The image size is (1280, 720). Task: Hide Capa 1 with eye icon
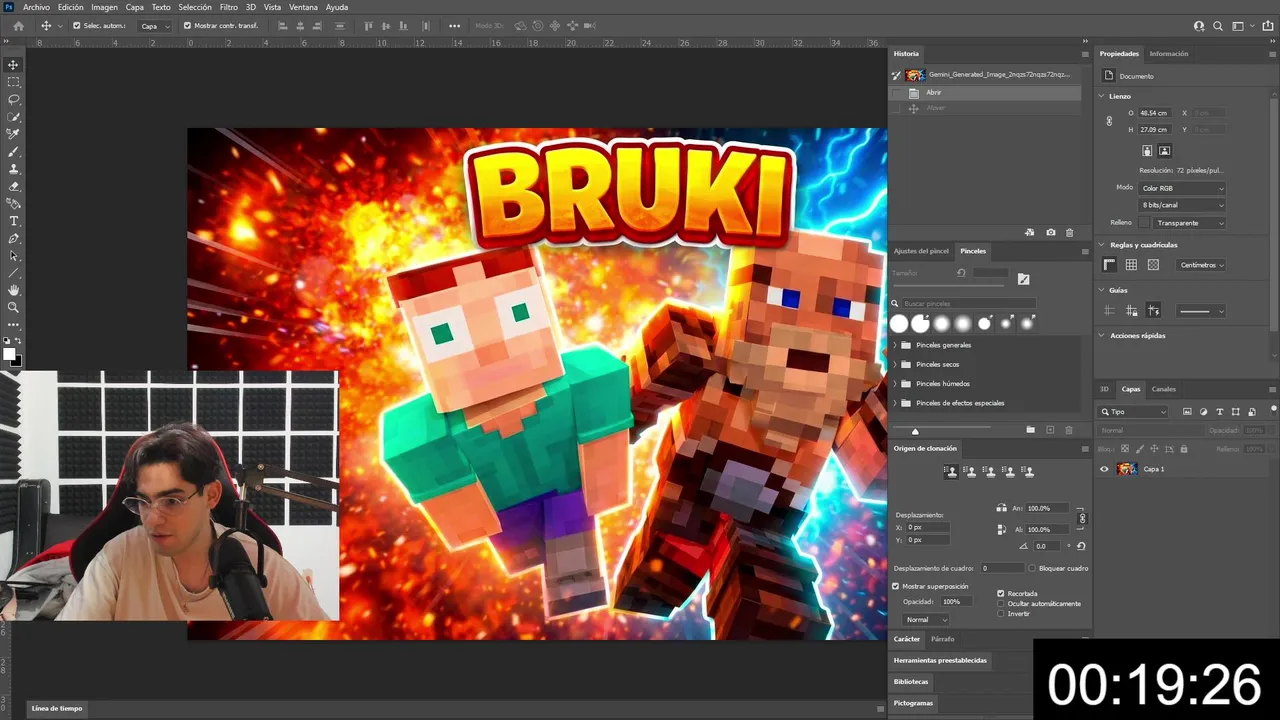click(x=1104, y=469)
